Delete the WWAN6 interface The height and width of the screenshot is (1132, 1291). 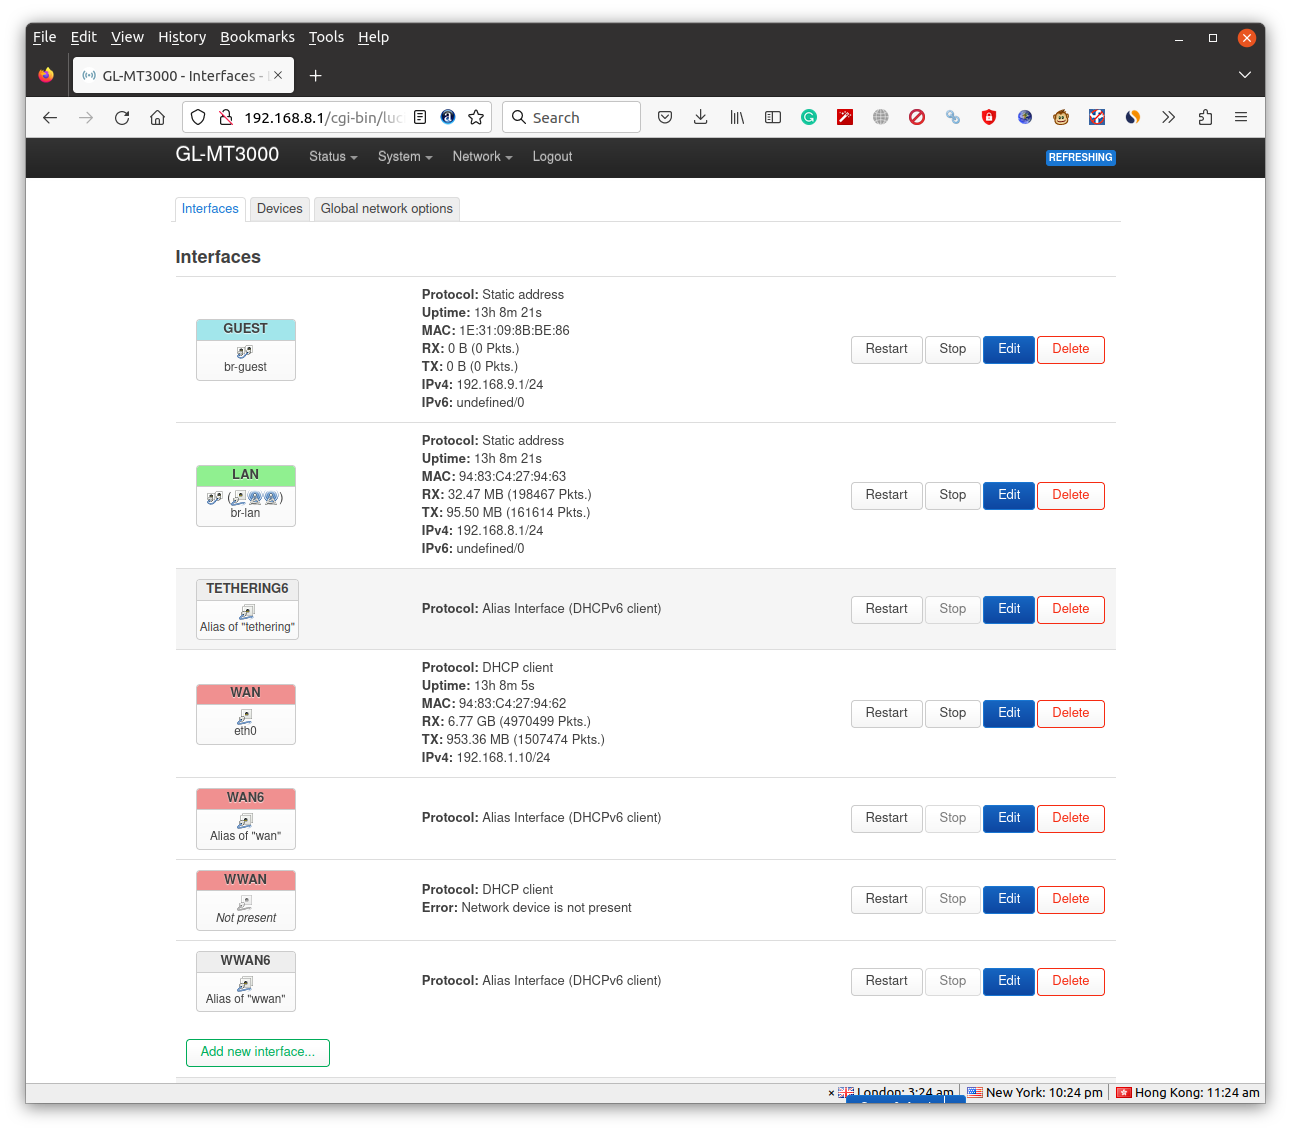1071,981
